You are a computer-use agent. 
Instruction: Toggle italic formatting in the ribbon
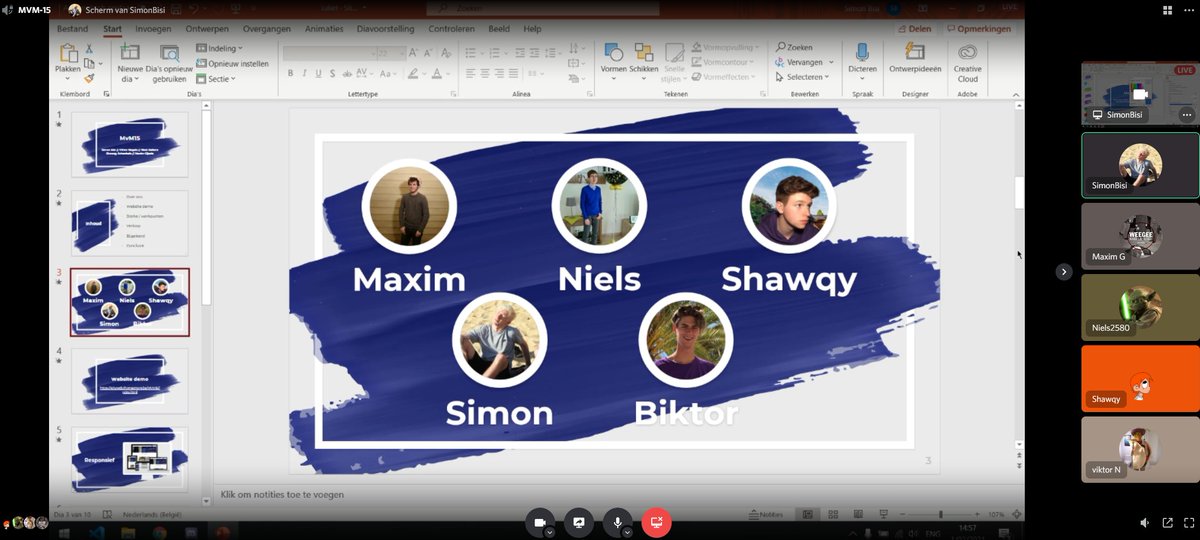point(306,73)
